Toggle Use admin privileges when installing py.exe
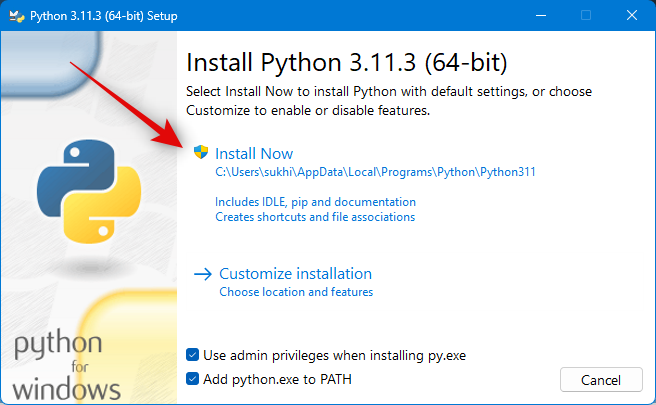This screenshot has width=656, height=405. 192,355
